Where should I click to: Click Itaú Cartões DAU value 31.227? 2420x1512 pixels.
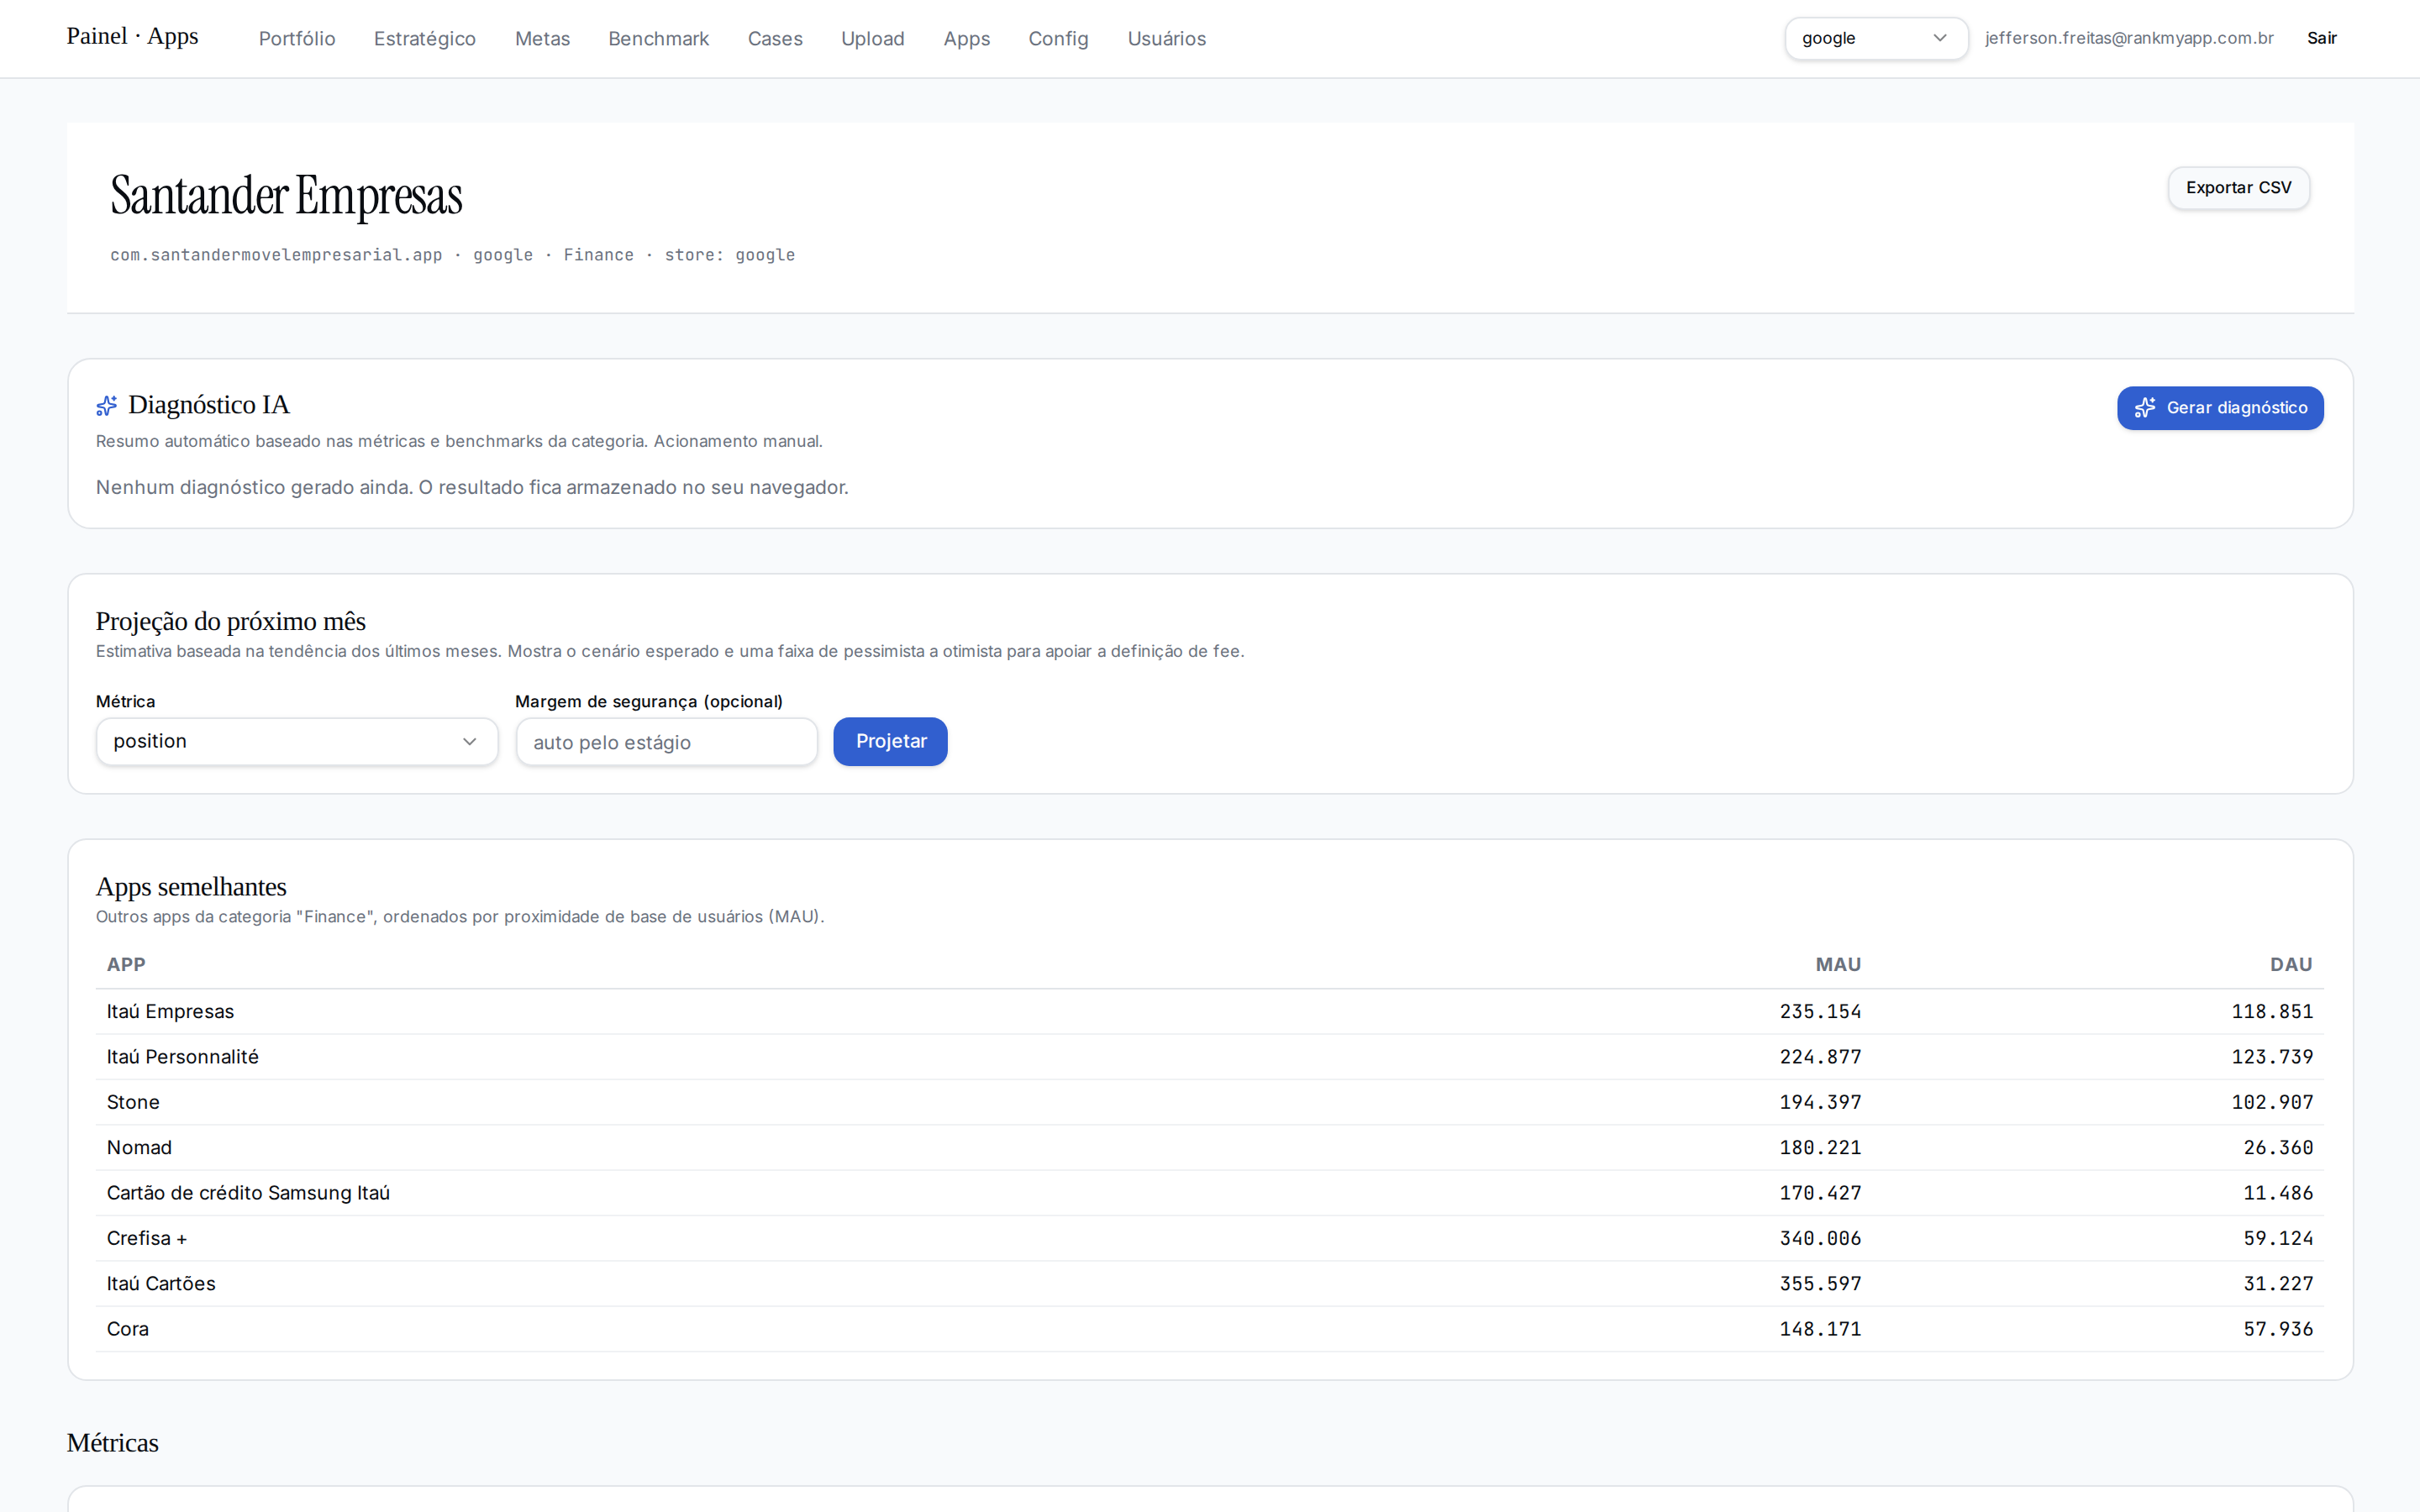tap(2278, 1283)
